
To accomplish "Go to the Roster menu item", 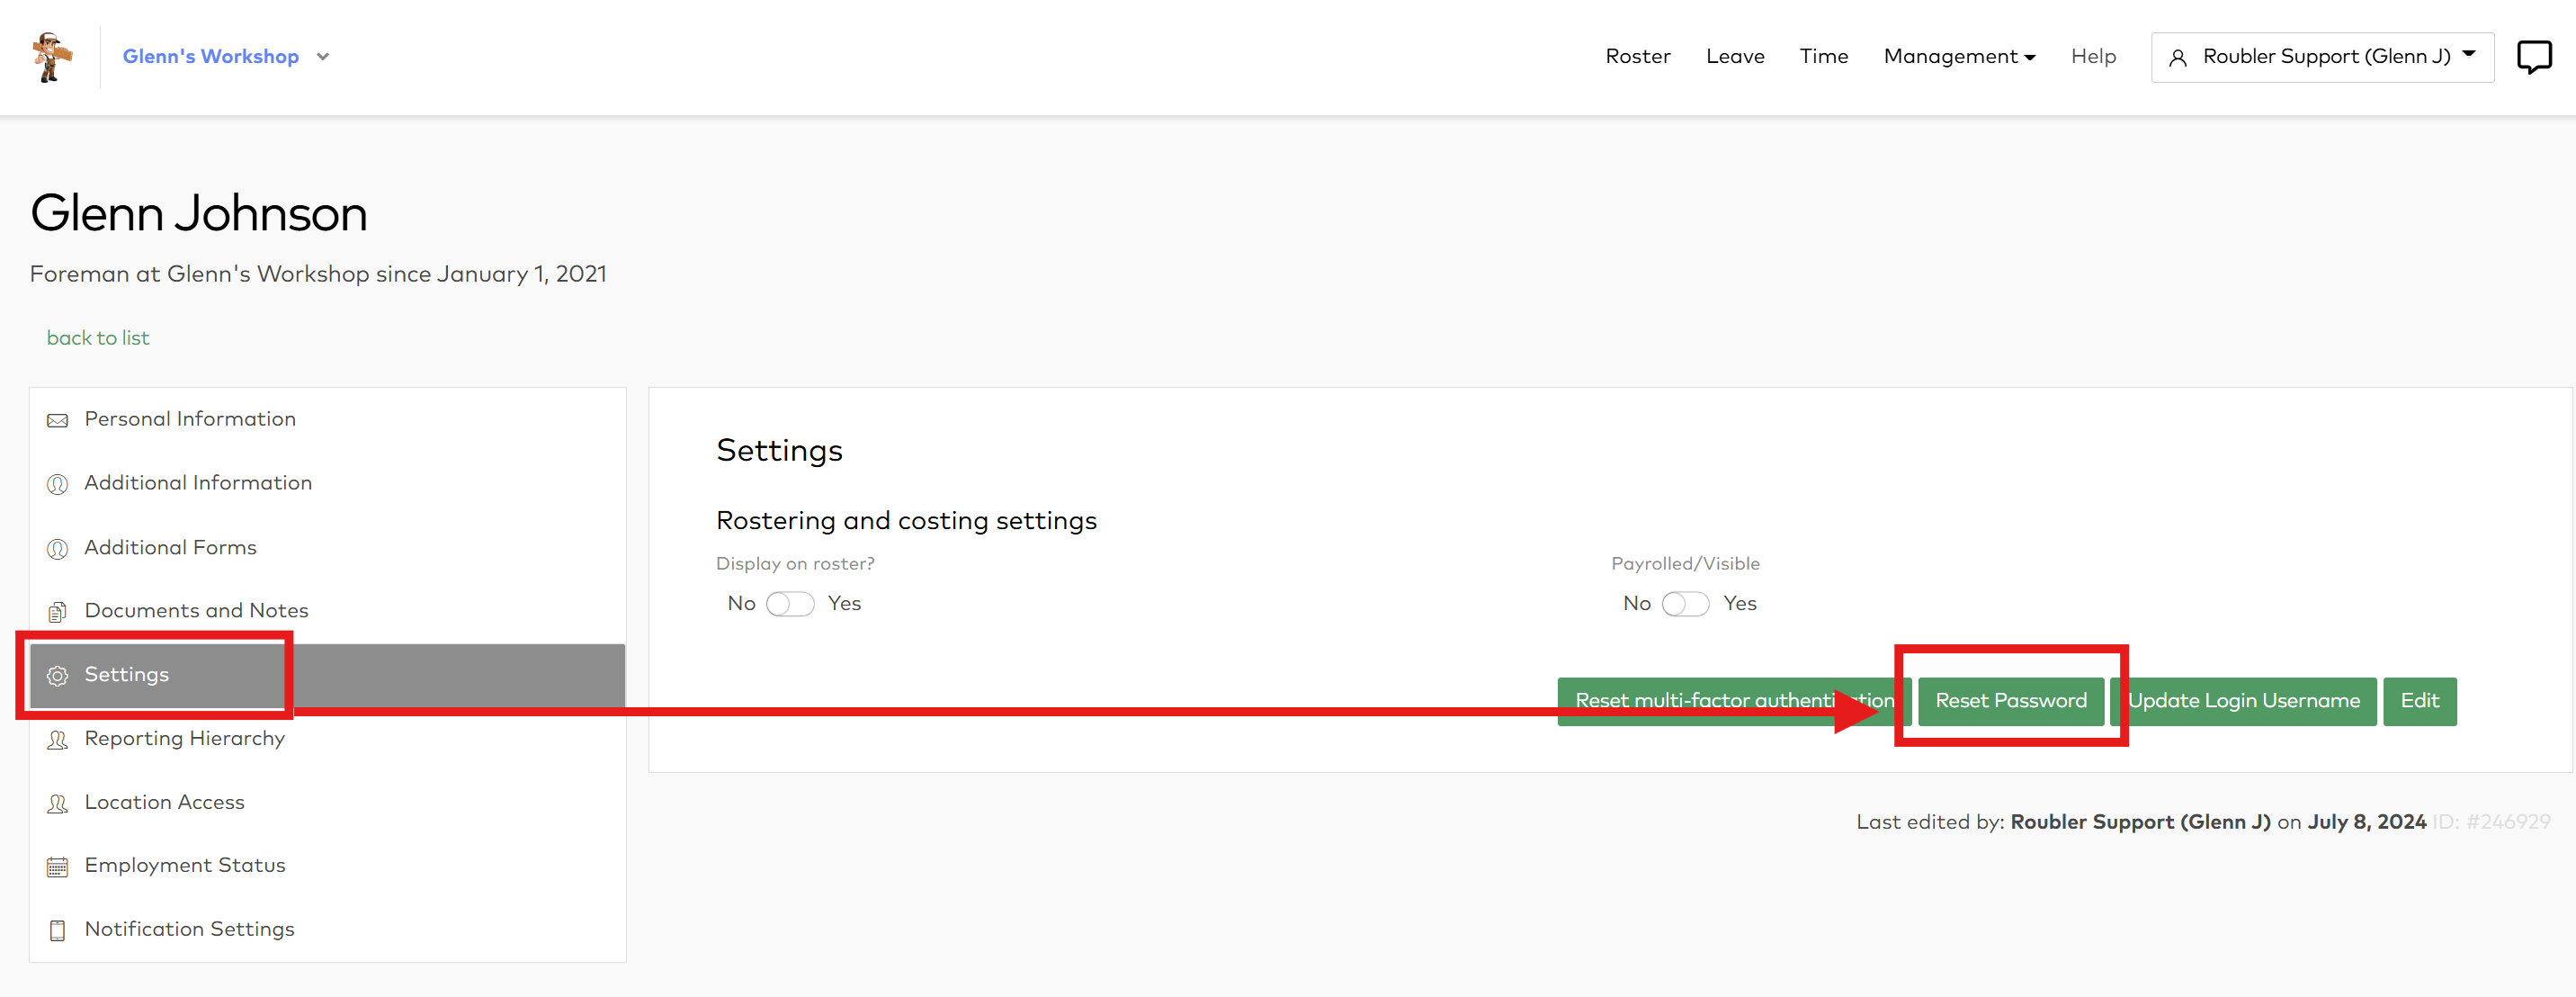I will tap(1637, 57).
